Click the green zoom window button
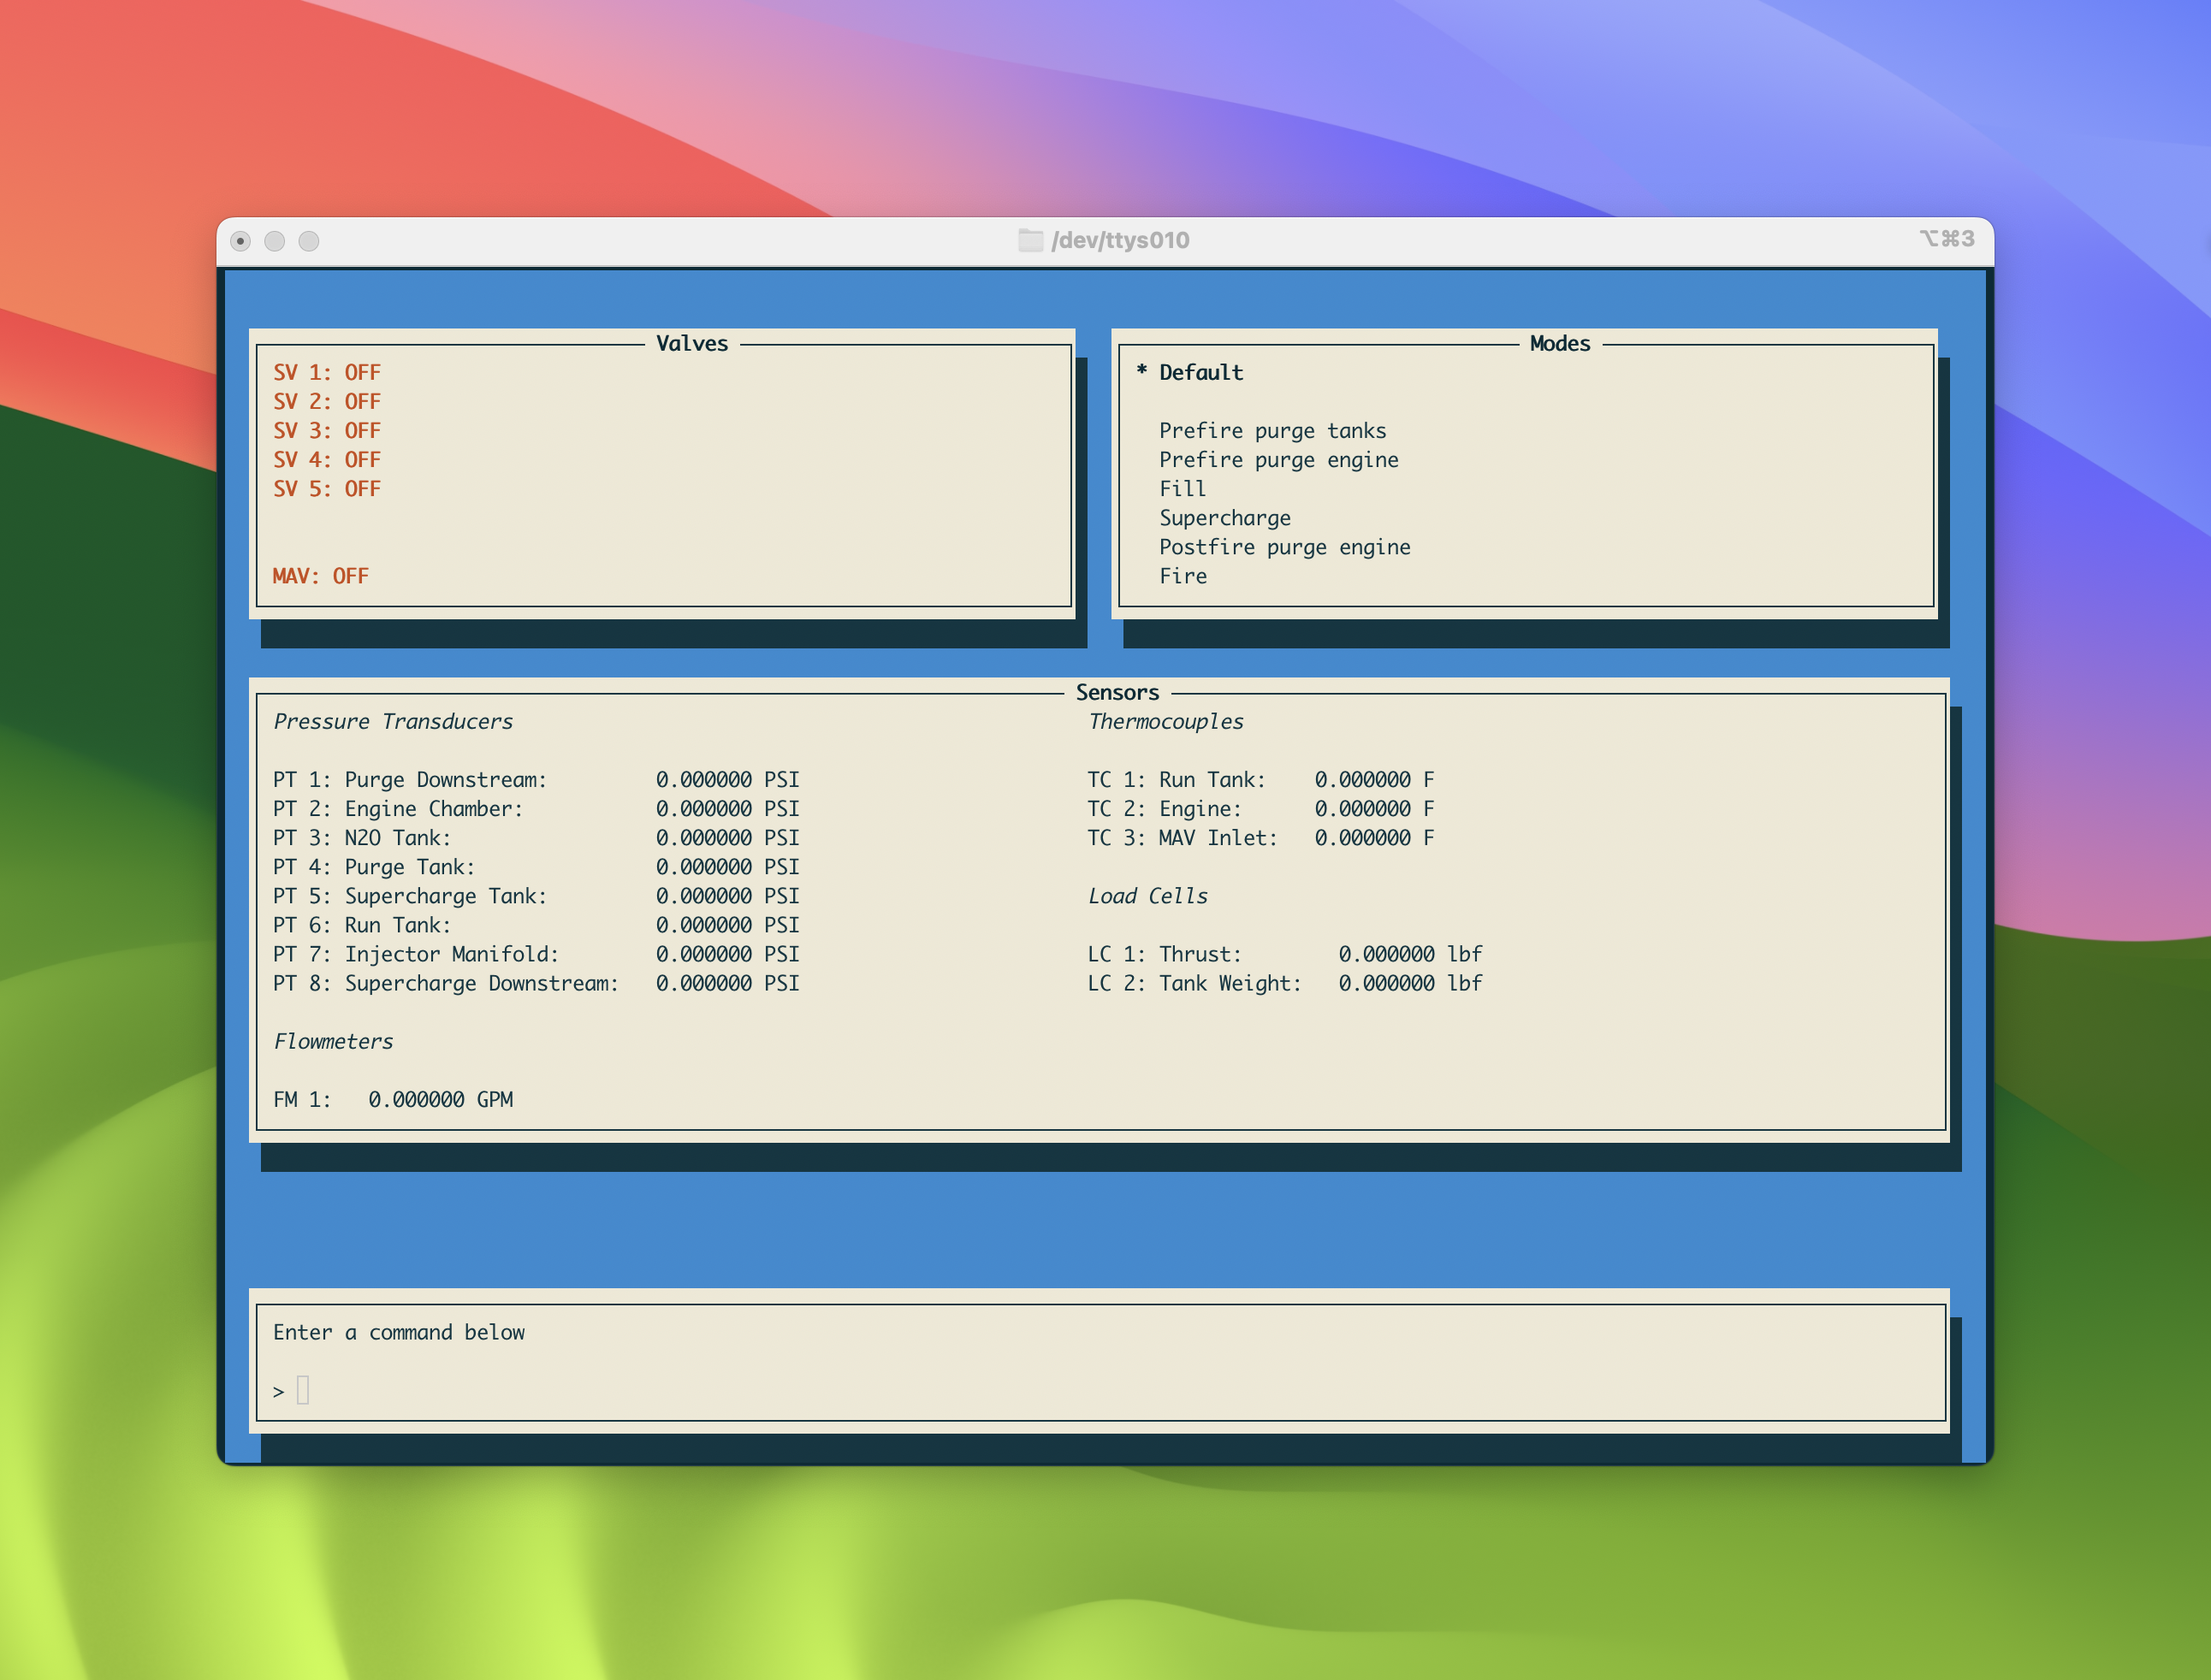Viewport: 2211px width, 1680px height. (309, 241)
